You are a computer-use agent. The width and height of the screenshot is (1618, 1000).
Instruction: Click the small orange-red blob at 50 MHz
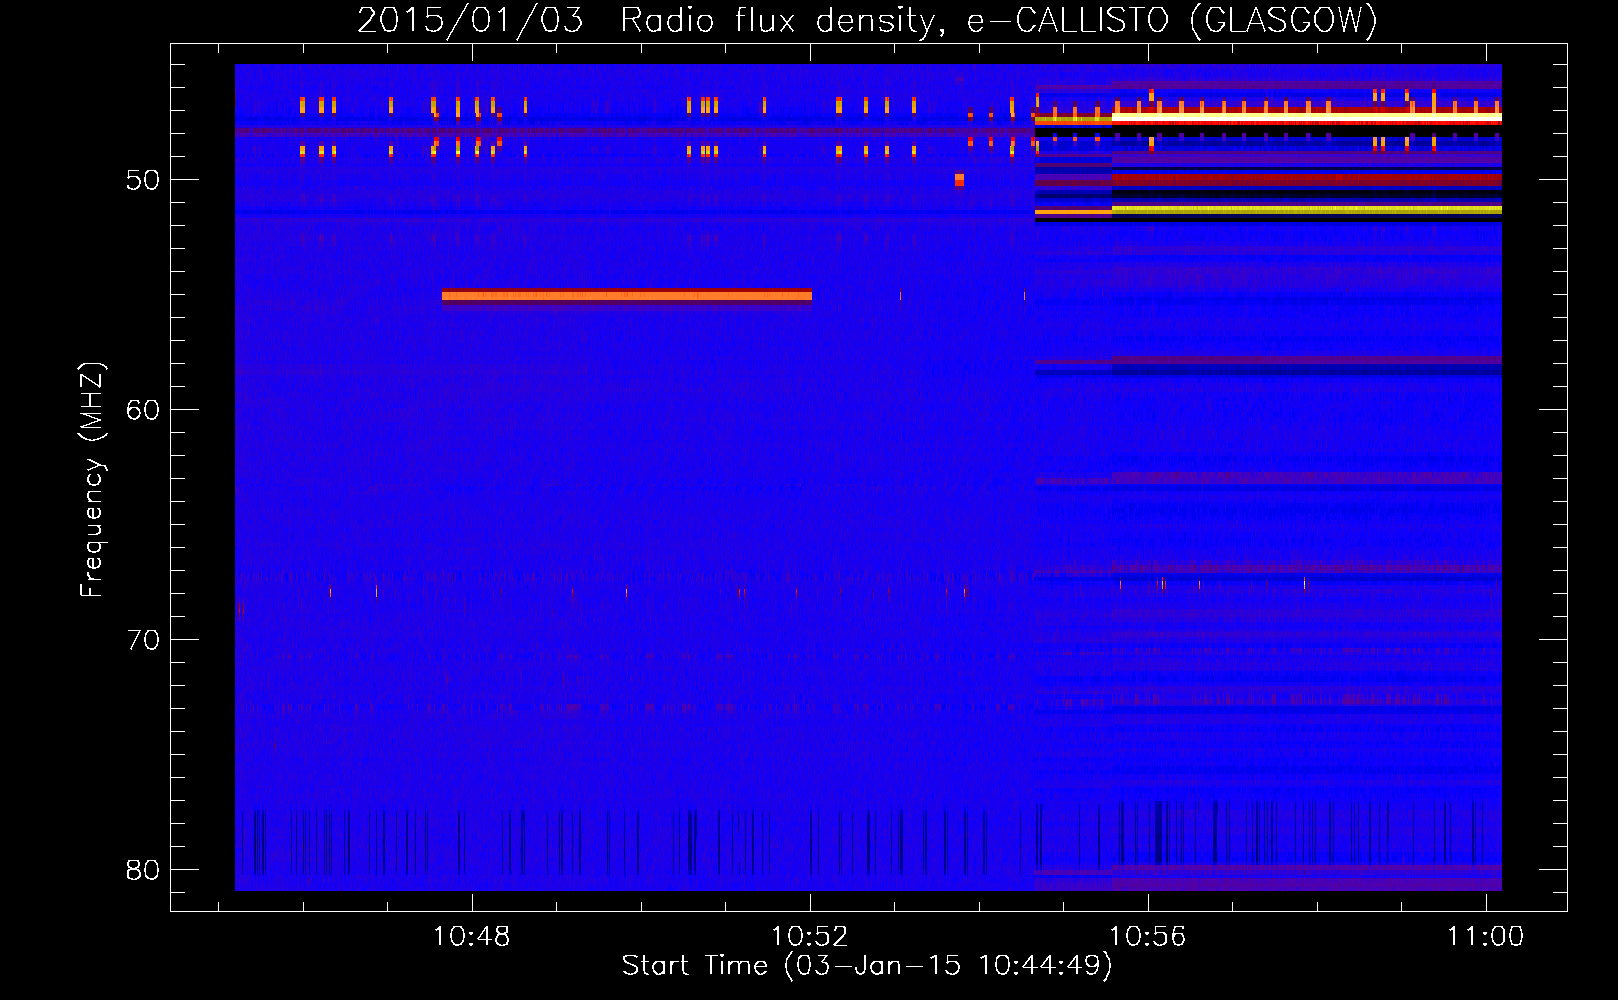959,180
